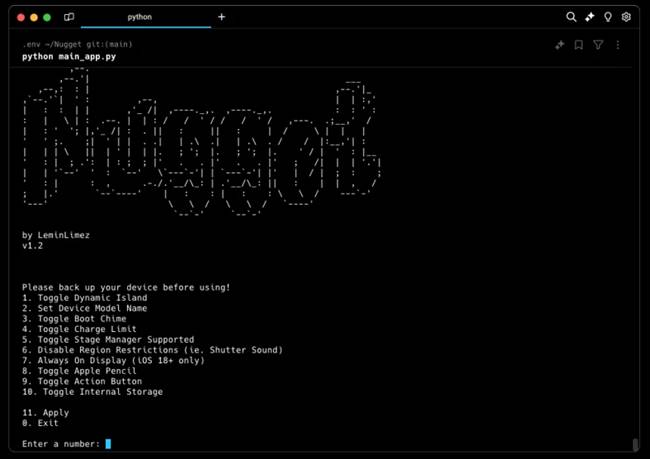Click the '0. Exit' menu line
The width and height of the screenshot is (650, 459).
(x=42, y=423)
